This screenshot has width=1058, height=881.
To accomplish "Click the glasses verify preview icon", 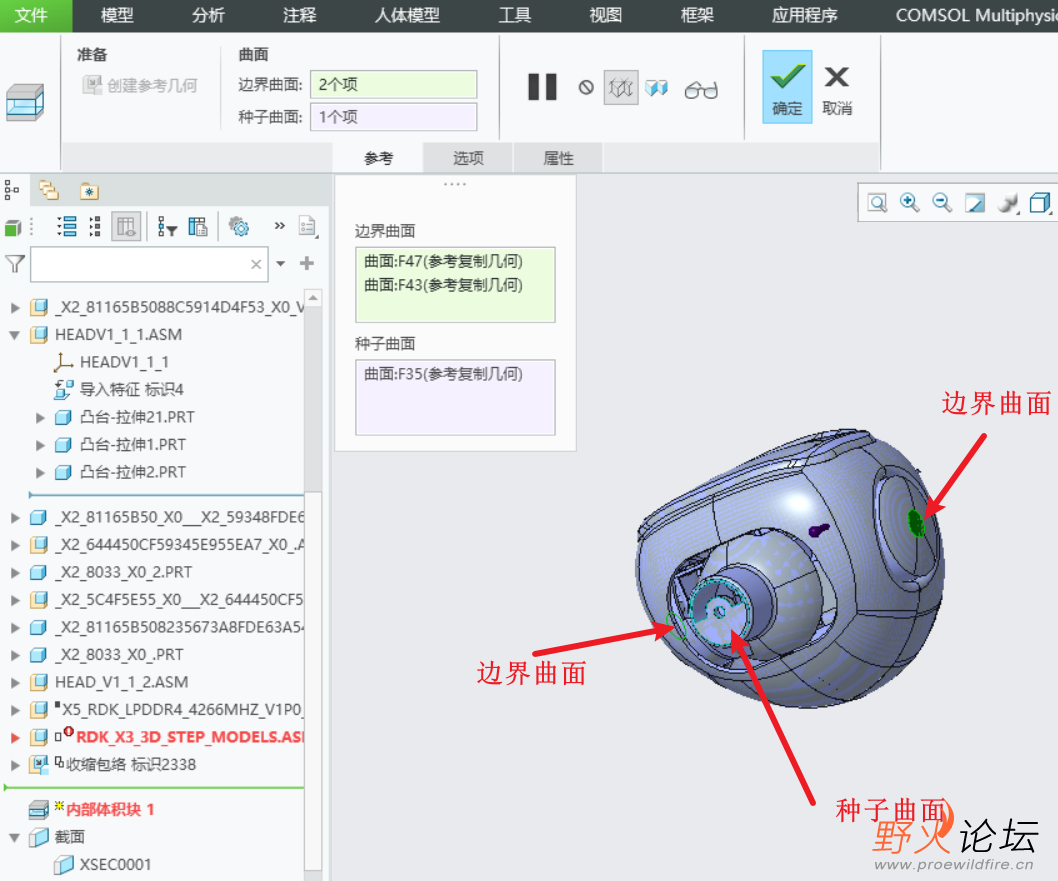I will pos(700,89).
